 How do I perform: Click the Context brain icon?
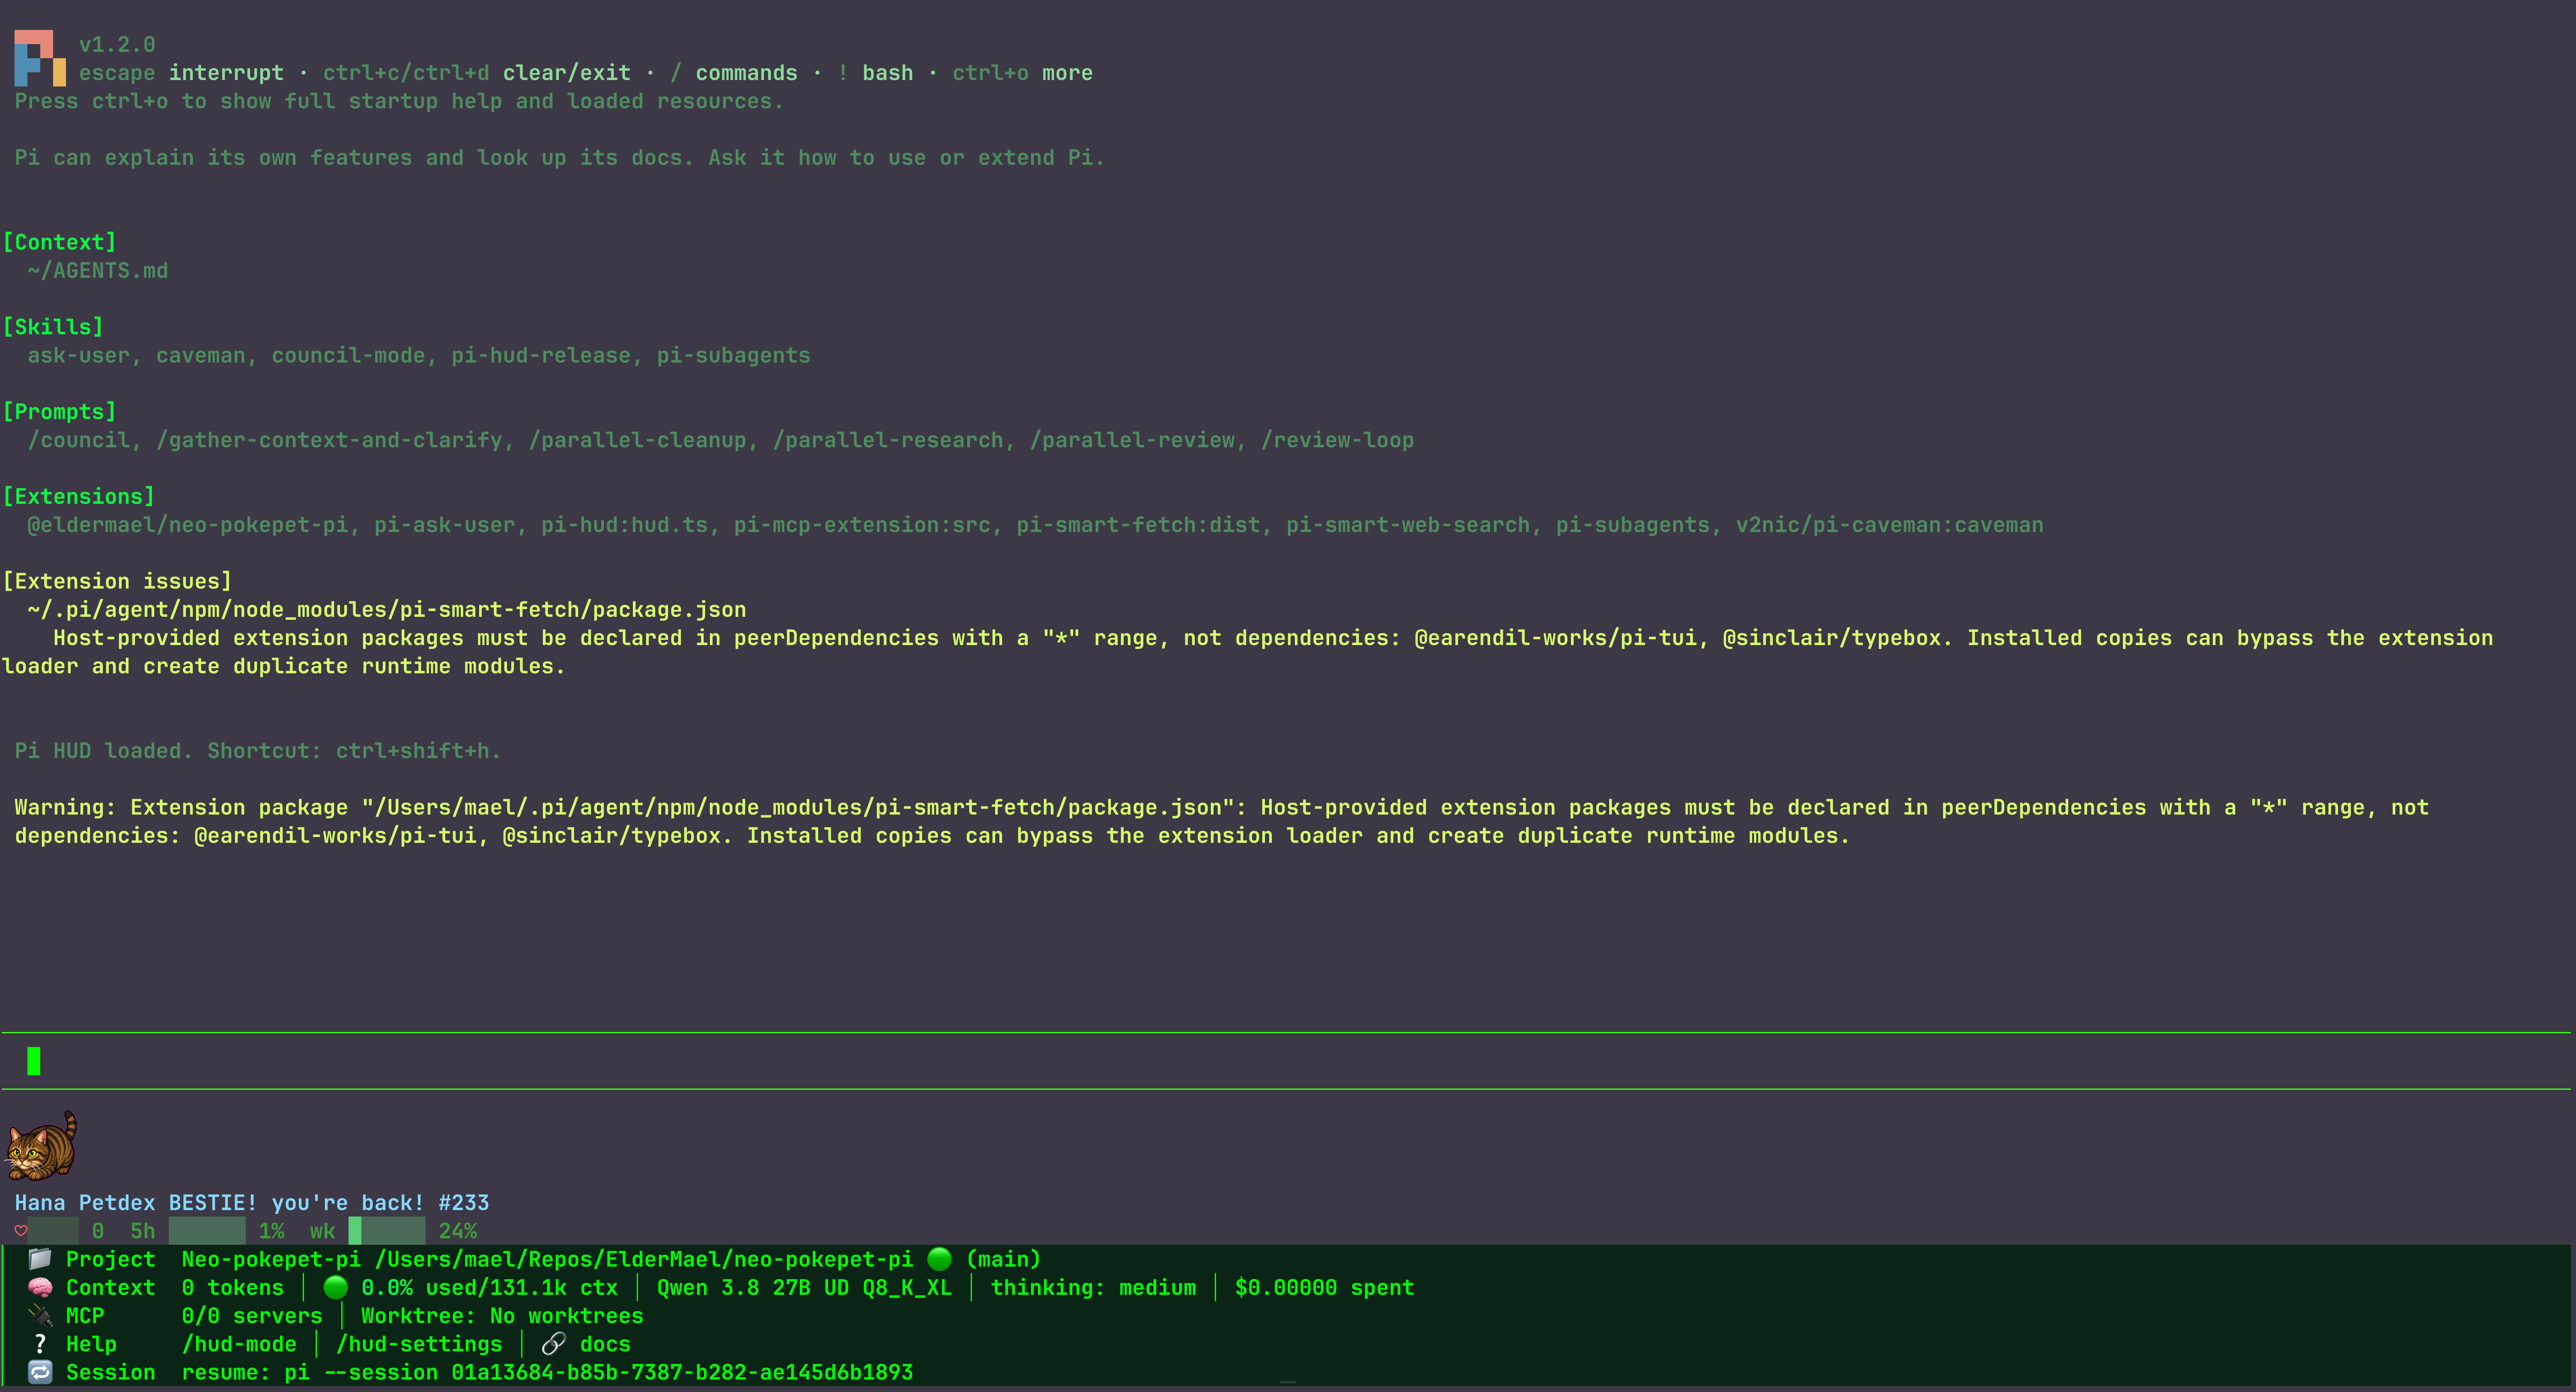40,1287
